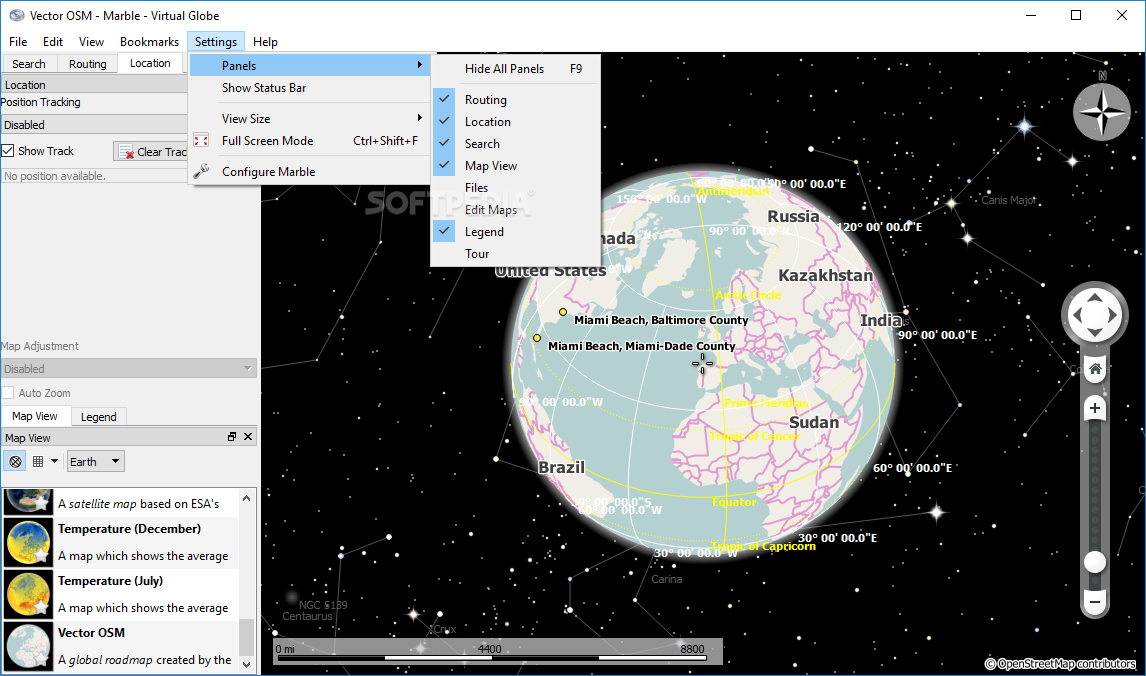Click the Miami Beach, Baltimore County placemark dot

tap(563, 312)
